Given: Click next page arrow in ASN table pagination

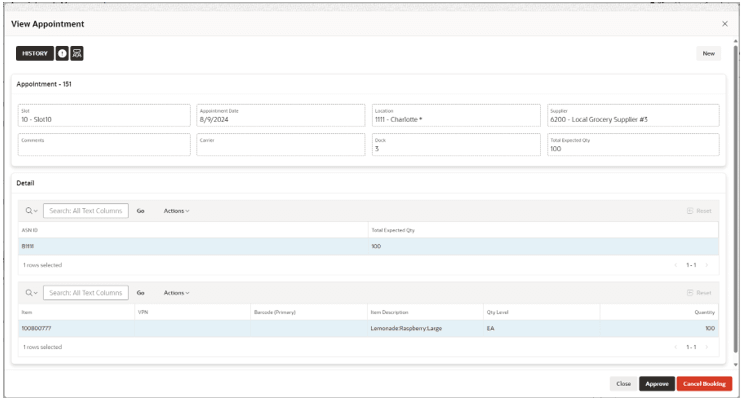Looking at the screenshot, I should [707, 265].
